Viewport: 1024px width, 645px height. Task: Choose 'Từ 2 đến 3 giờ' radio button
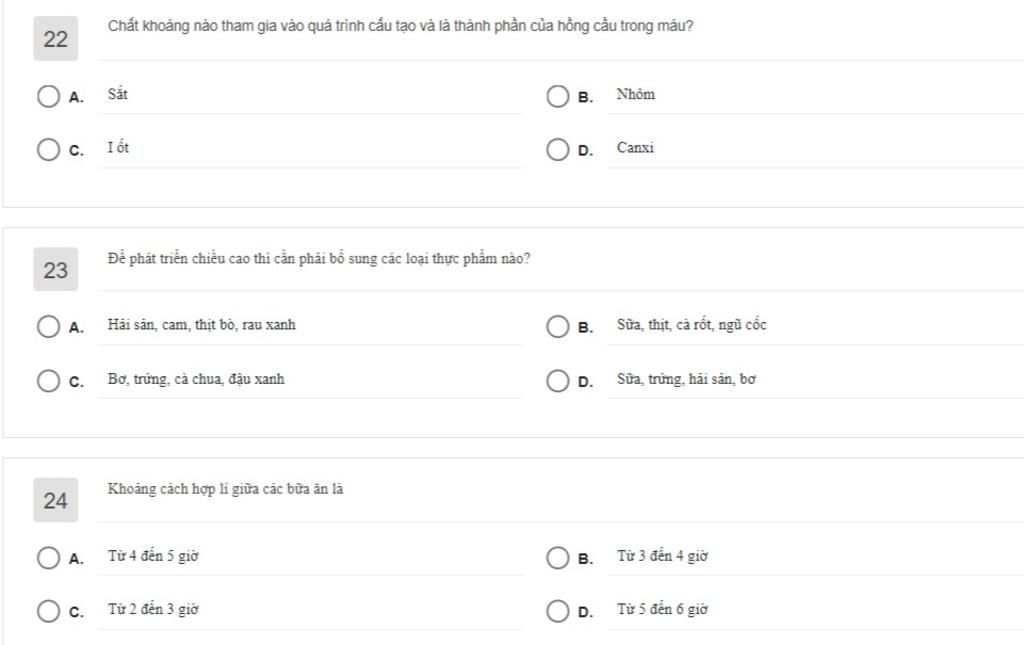48,611
